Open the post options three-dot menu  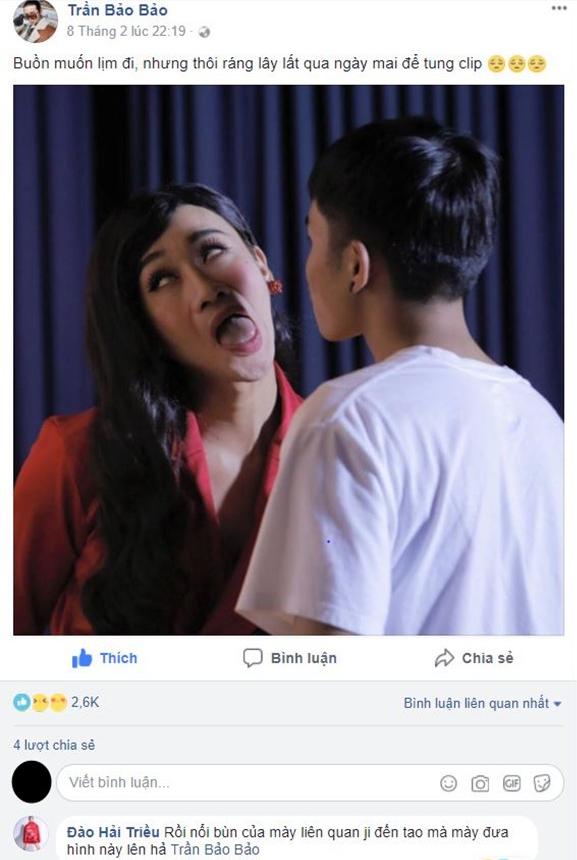(559, 8)
